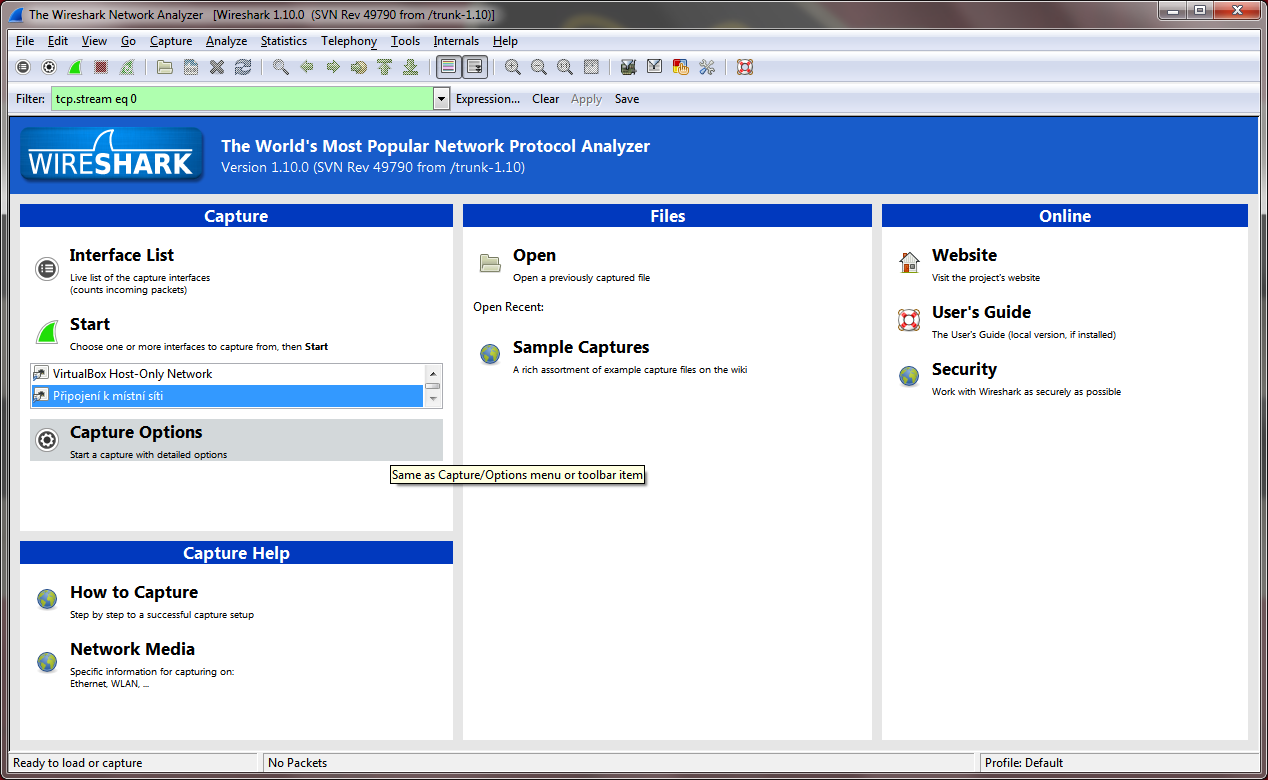Open the interface list toolbar icon
Screen dimensions: 1268x780
pos(23,67)
